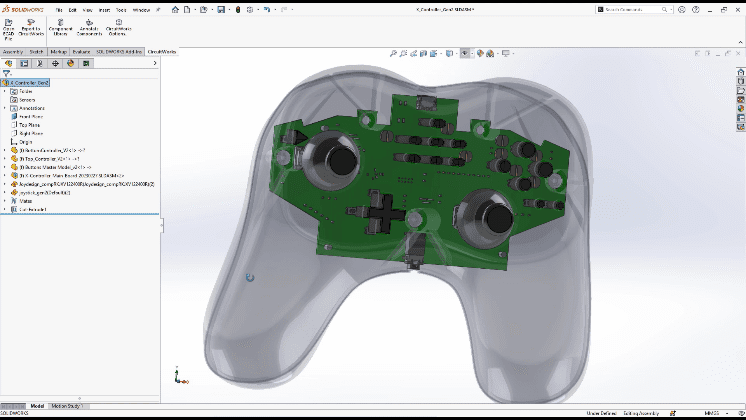Click Apply Scene icon
The image size is (746, 420).
(x=490, y=54)
